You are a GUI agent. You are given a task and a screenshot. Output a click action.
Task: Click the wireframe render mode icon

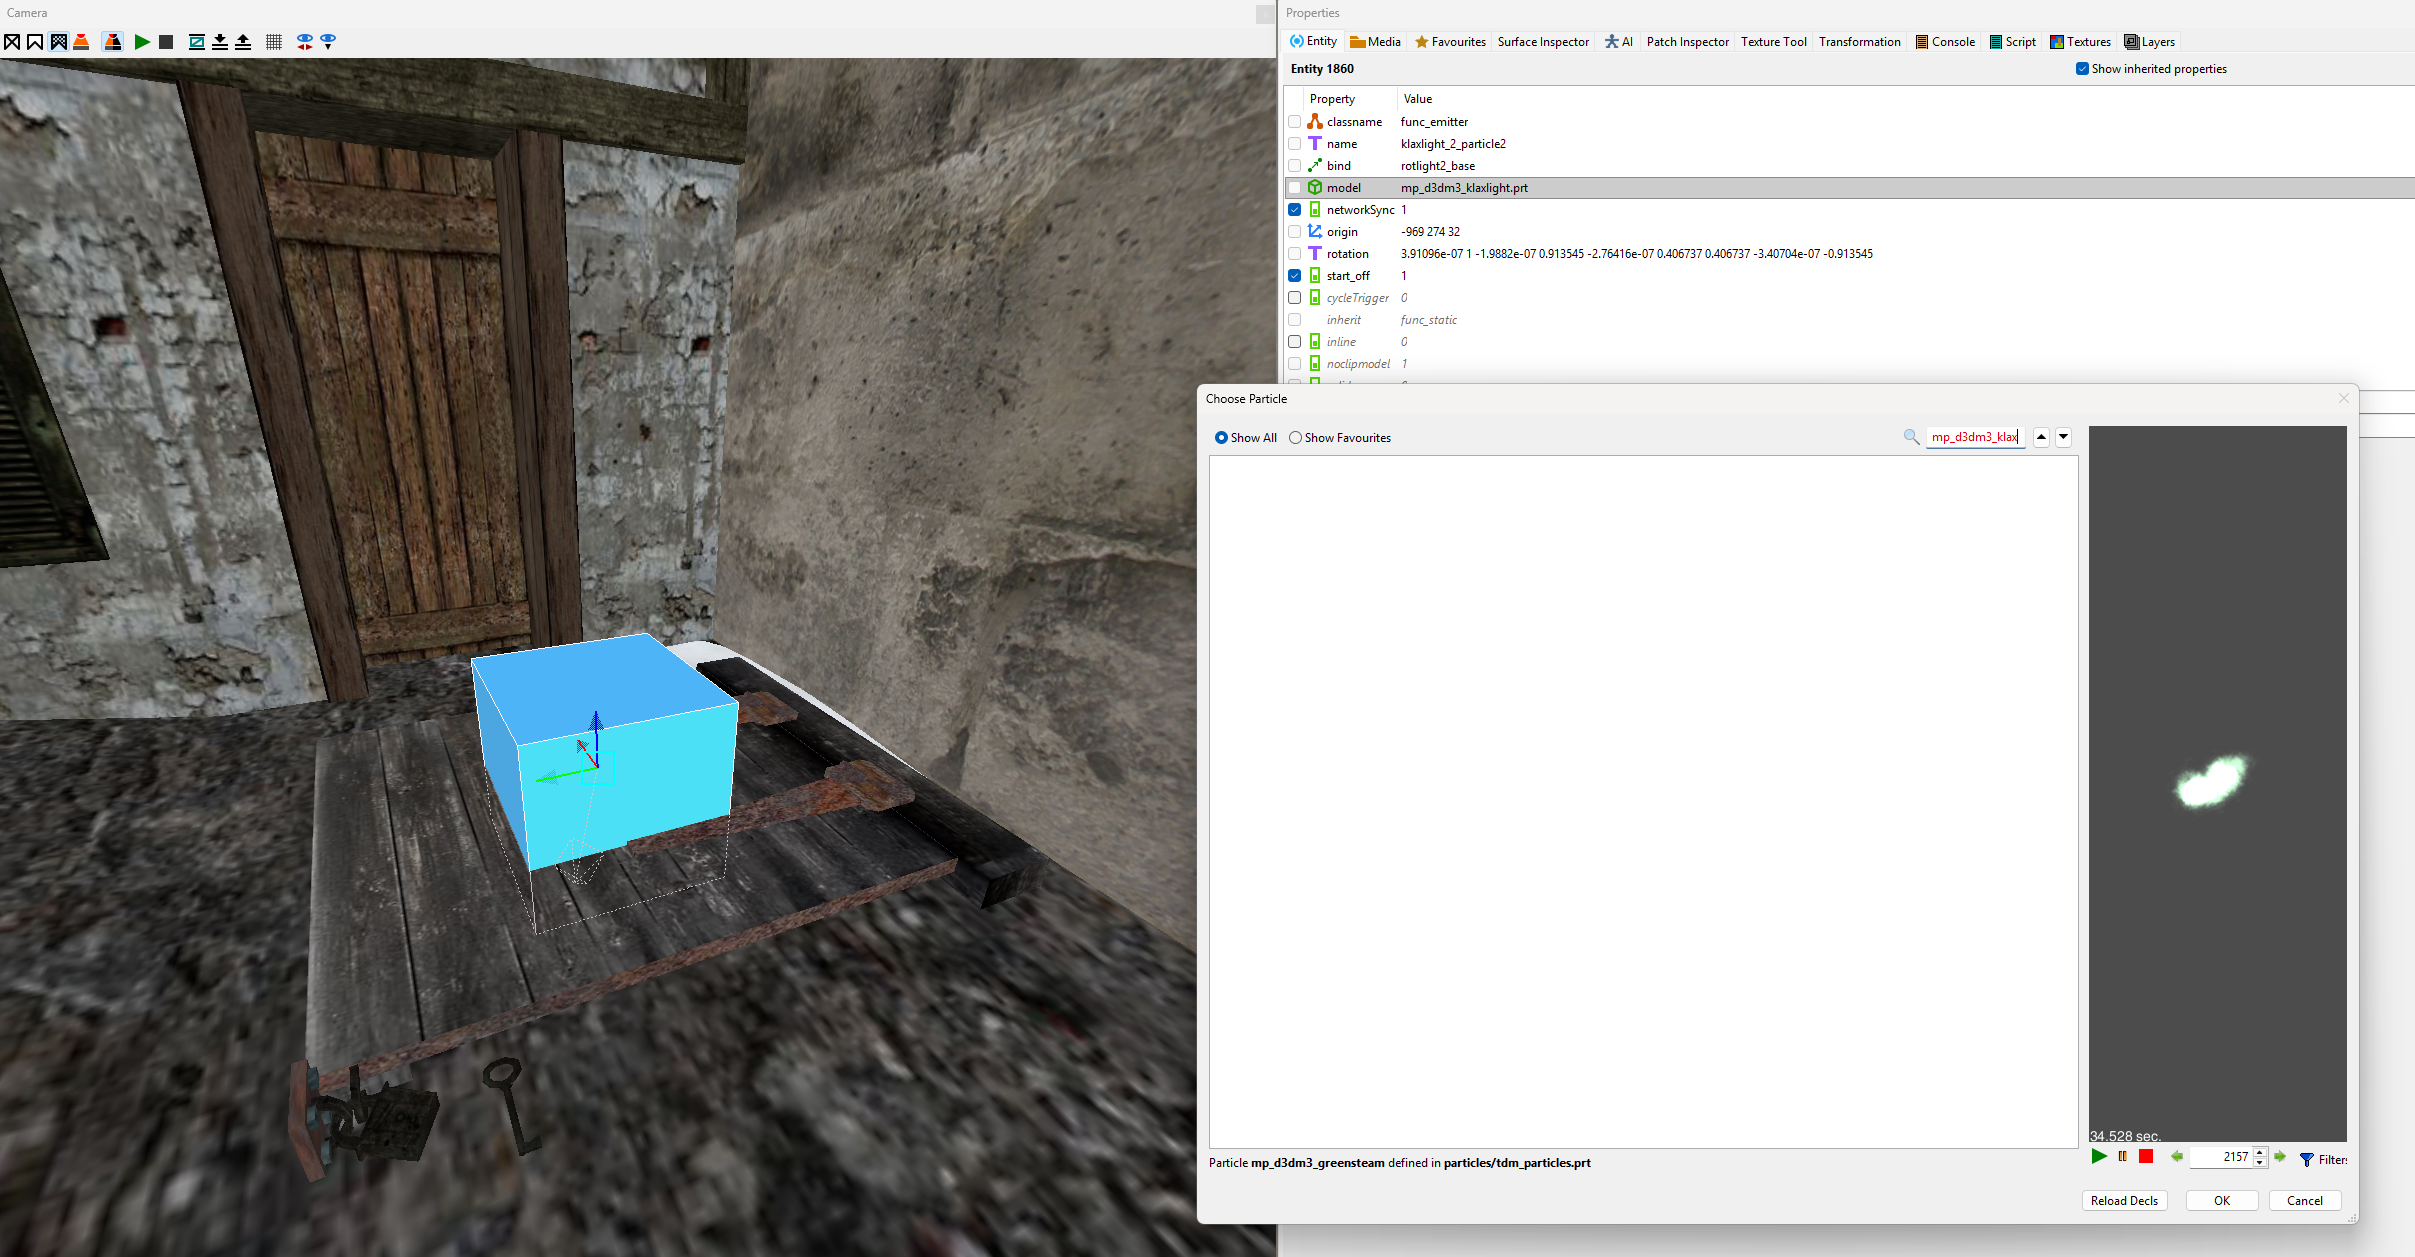12,42
